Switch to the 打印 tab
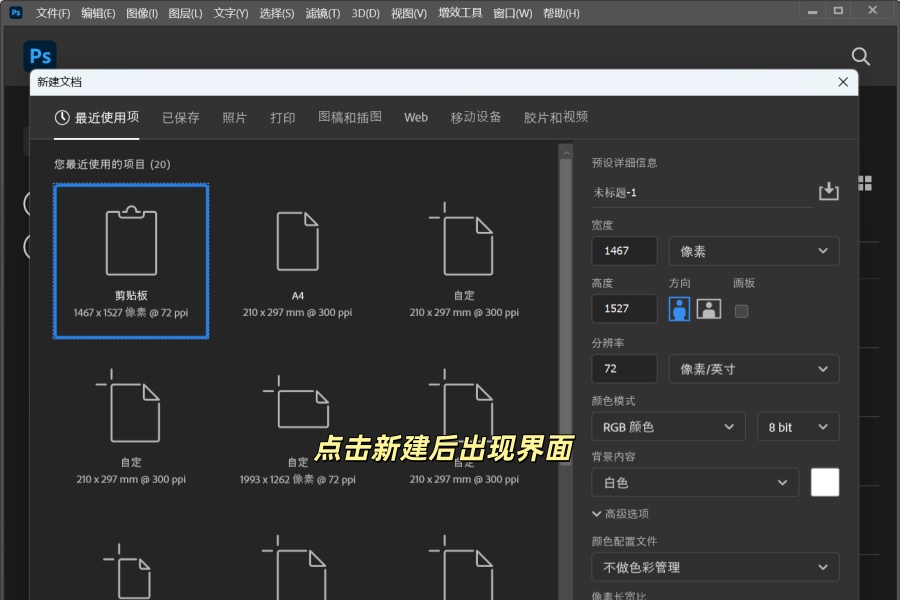 [283, 118]
